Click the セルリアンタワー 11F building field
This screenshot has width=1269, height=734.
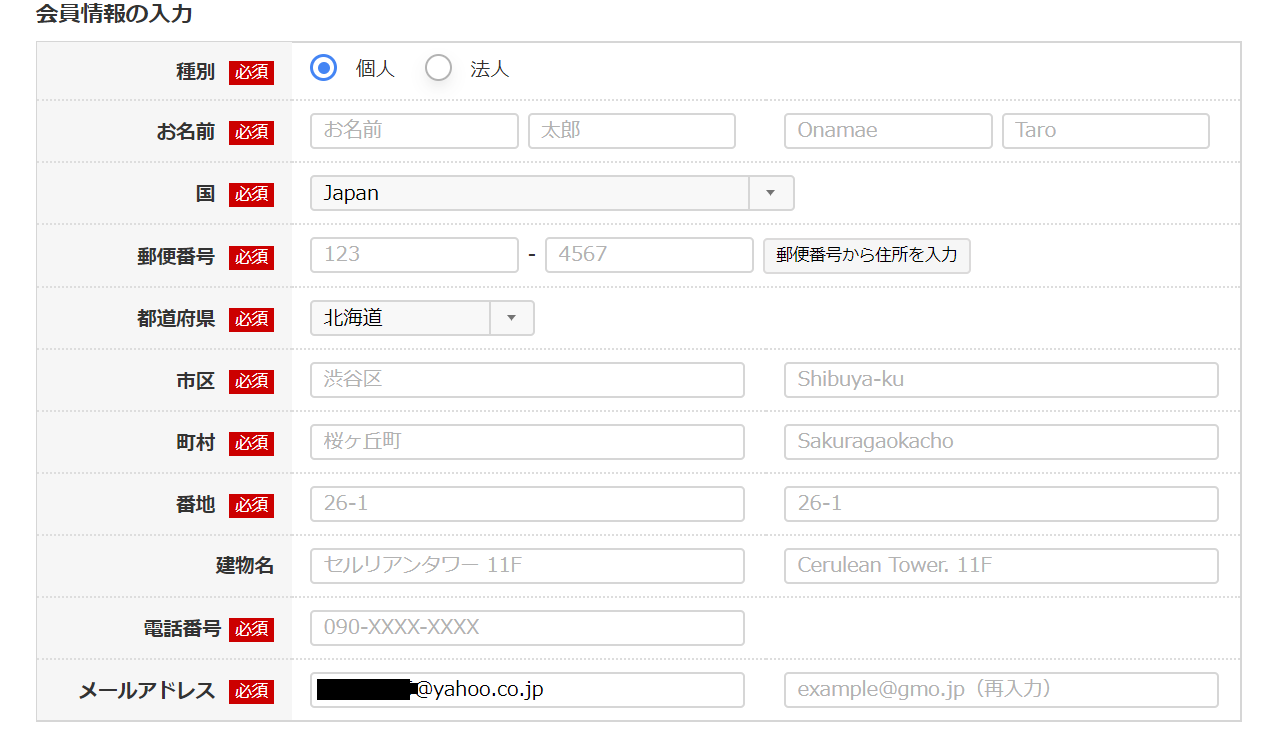(527, 566)
